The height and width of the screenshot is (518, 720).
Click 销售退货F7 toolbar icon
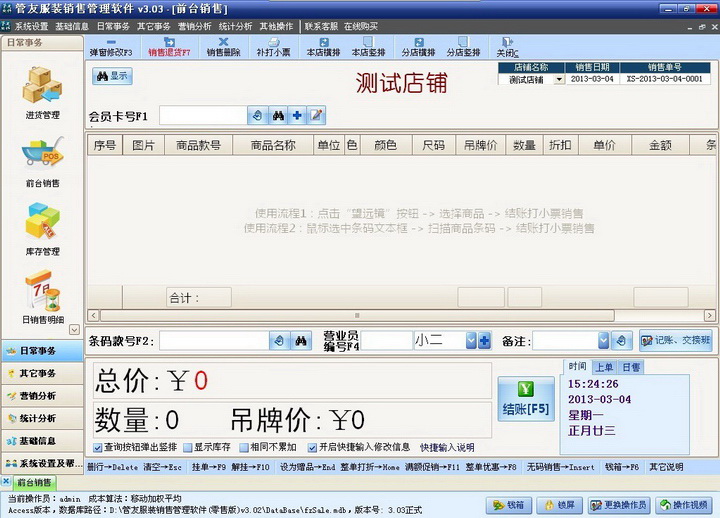click(x=169, y=46)
